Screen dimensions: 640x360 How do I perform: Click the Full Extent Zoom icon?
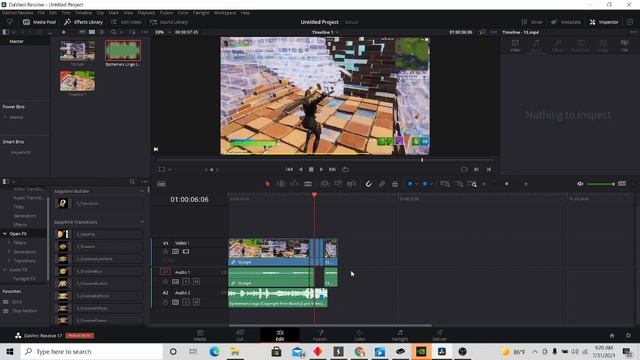pos(445,184)
